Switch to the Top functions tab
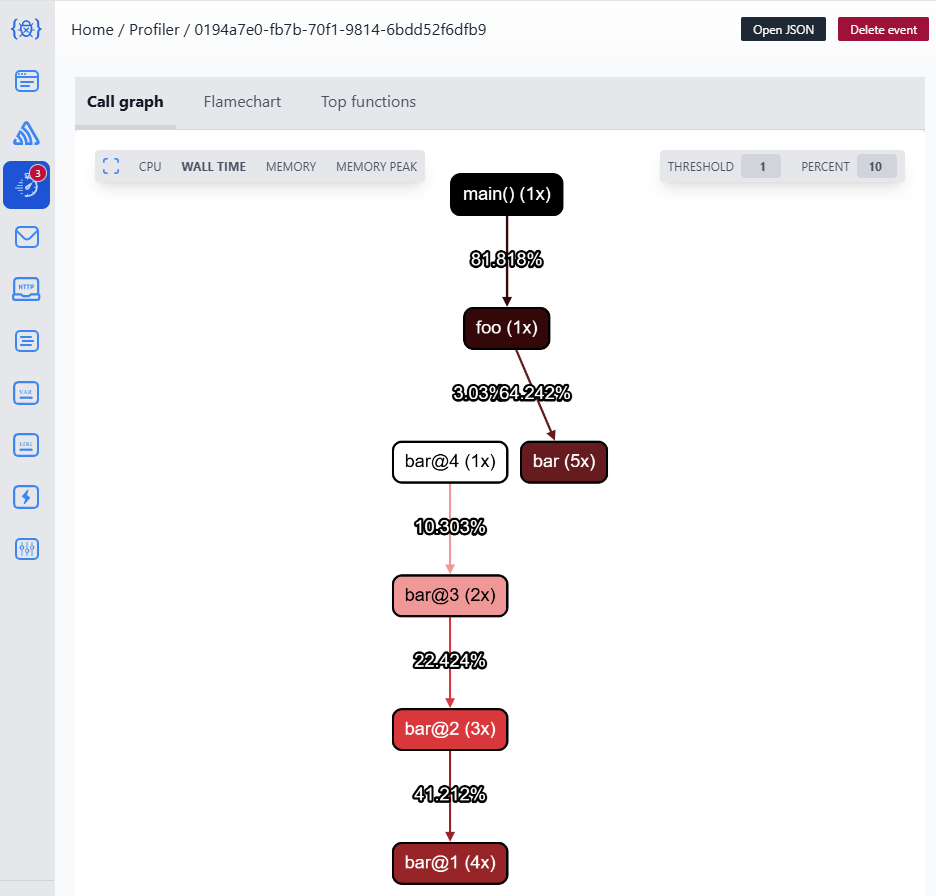This screenshot has height=896, width=936. [368, 102]
